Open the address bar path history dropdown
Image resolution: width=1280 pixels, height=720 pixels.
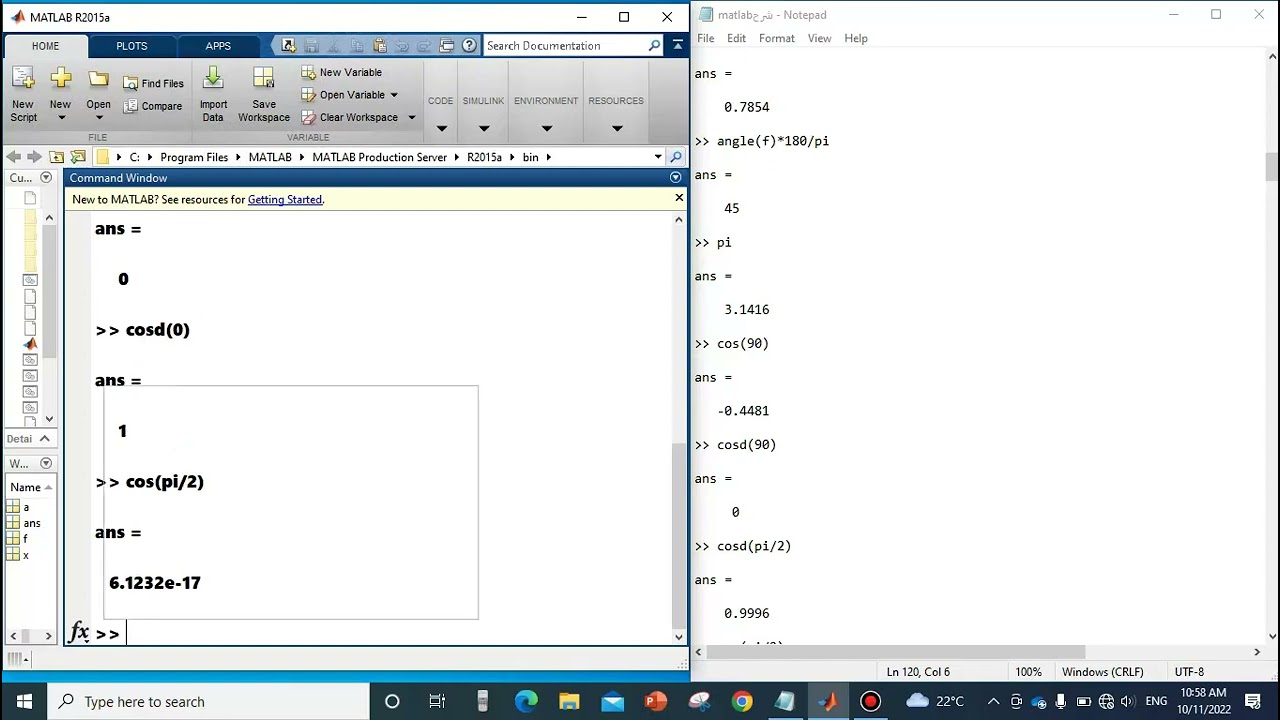click(x=658, y=157)
